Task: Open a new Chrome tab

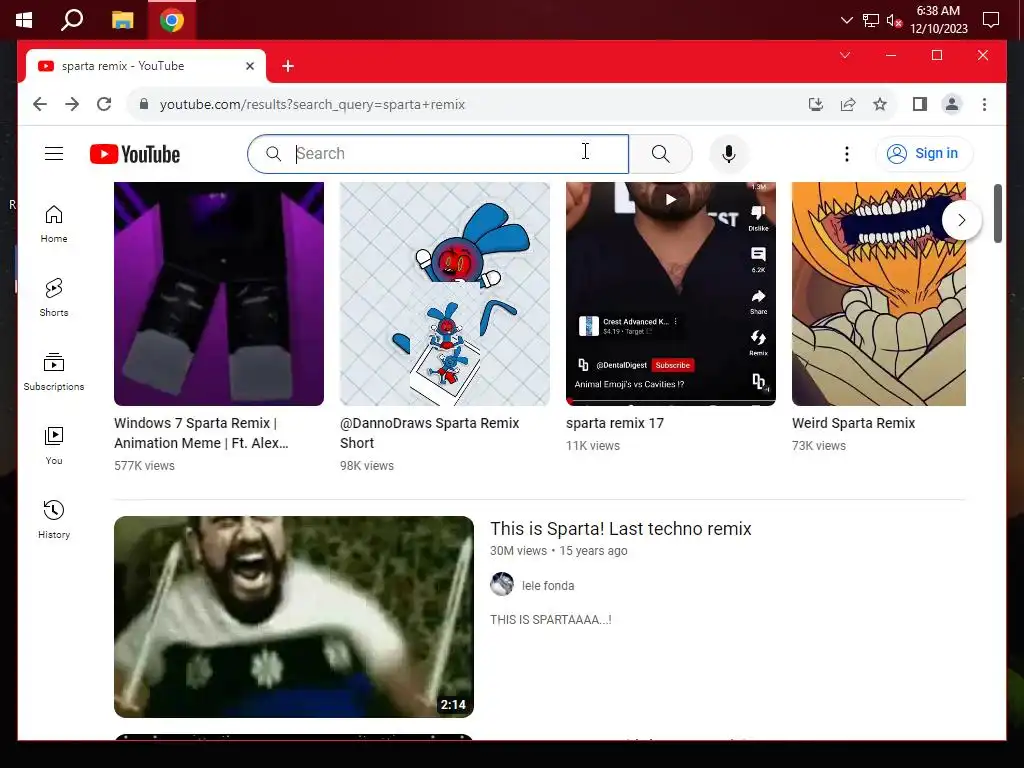Action: [288, 66]
